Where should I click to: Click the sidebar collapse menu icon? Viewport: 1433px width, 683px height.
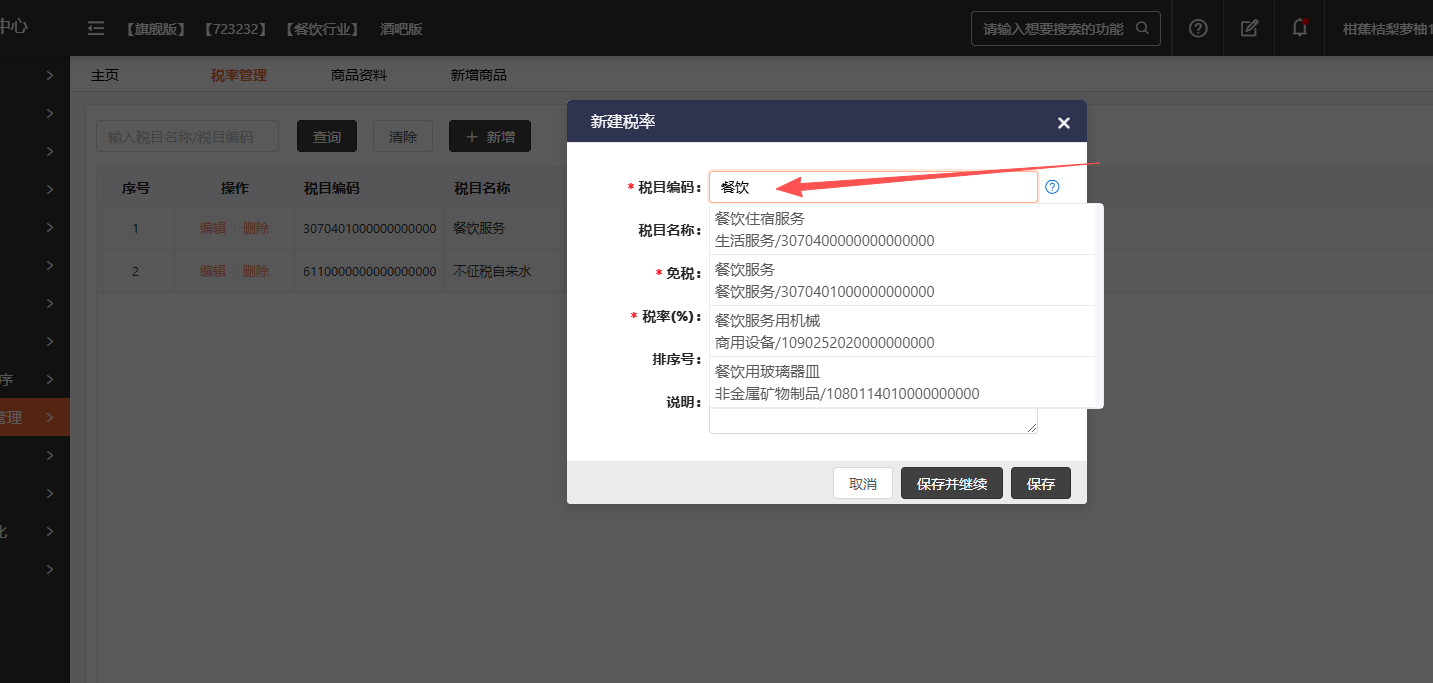pyautogui.click(x=96, y=29)
